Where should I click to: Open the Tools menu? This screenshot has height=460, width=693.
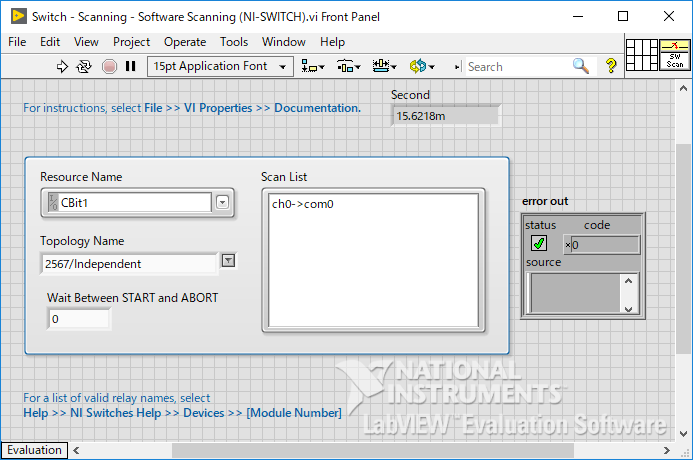234,42
